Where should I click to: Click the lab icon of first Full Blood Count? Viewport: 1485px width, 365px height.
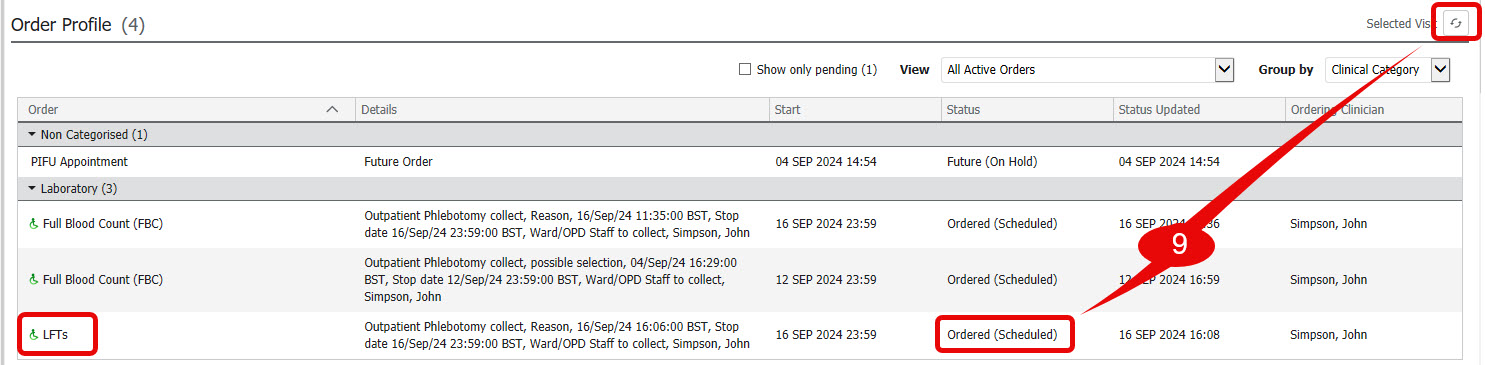(x=34, y=224)
